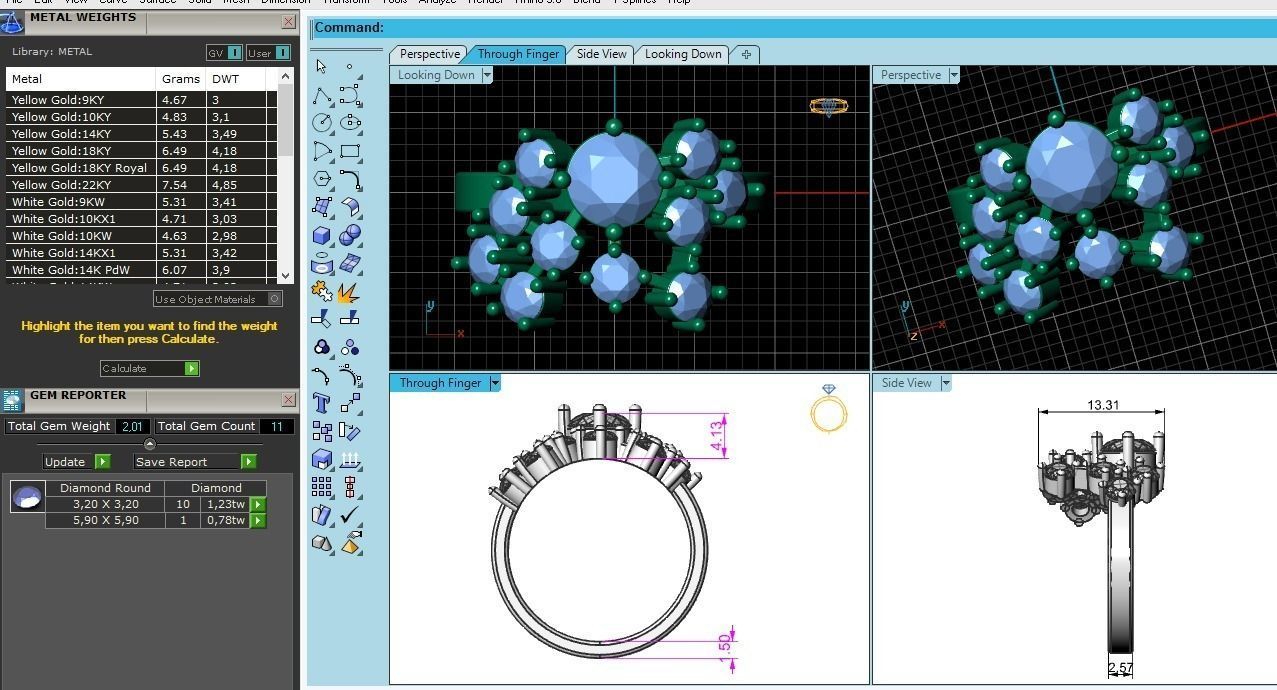This screenshot has width=1277, height=690.
Task: Select the Yellow Gold:18KY Royal row
Action: (x=141, y=168)
